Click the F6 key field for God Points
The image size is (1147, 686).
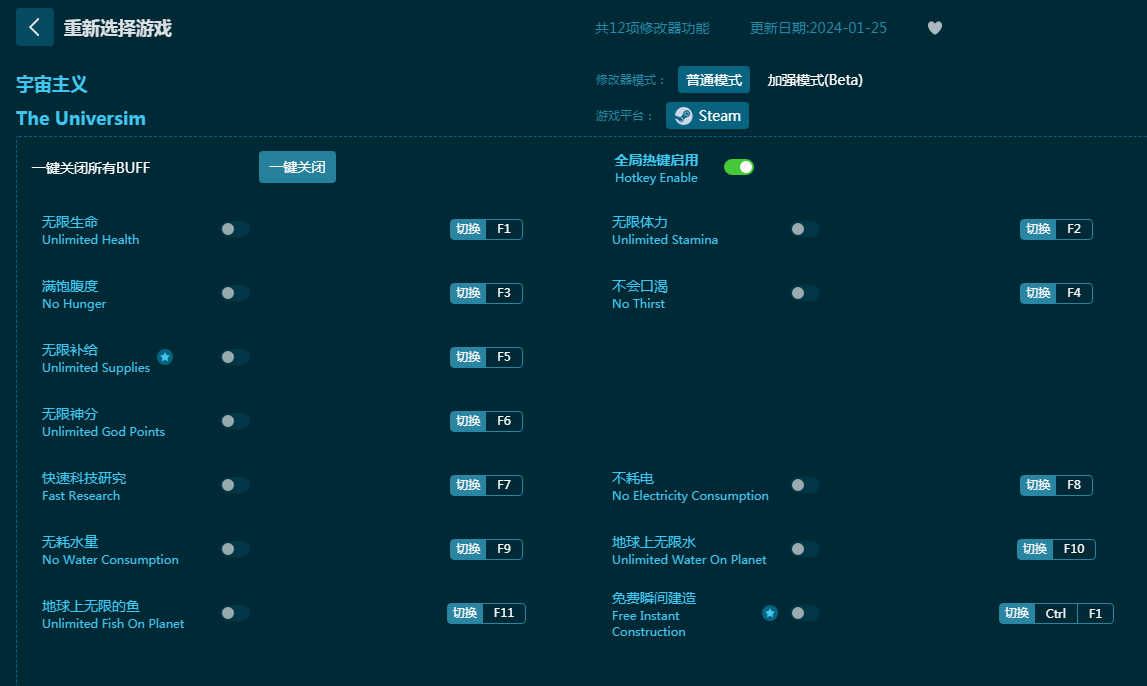504,421
